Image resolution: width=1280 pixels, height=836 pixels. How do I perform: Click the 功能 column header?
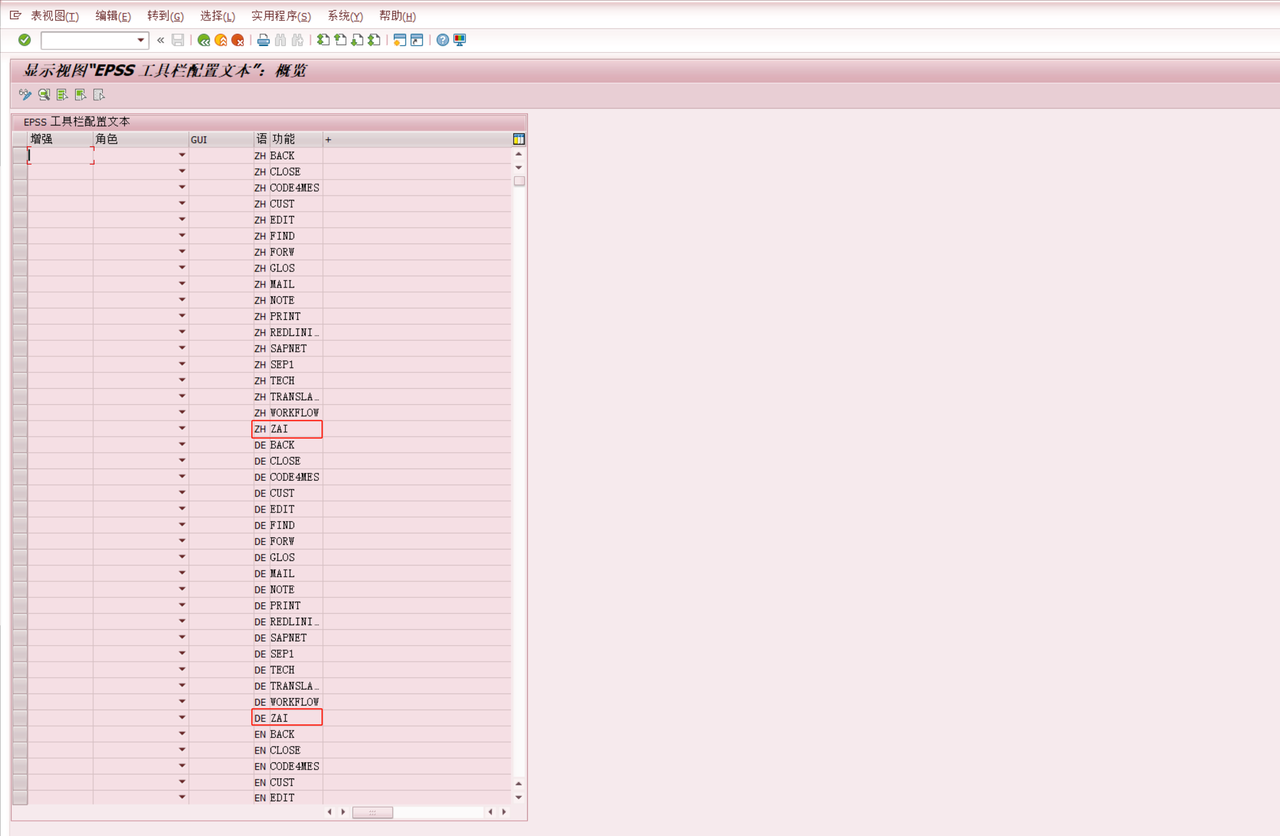pos(296,139)
